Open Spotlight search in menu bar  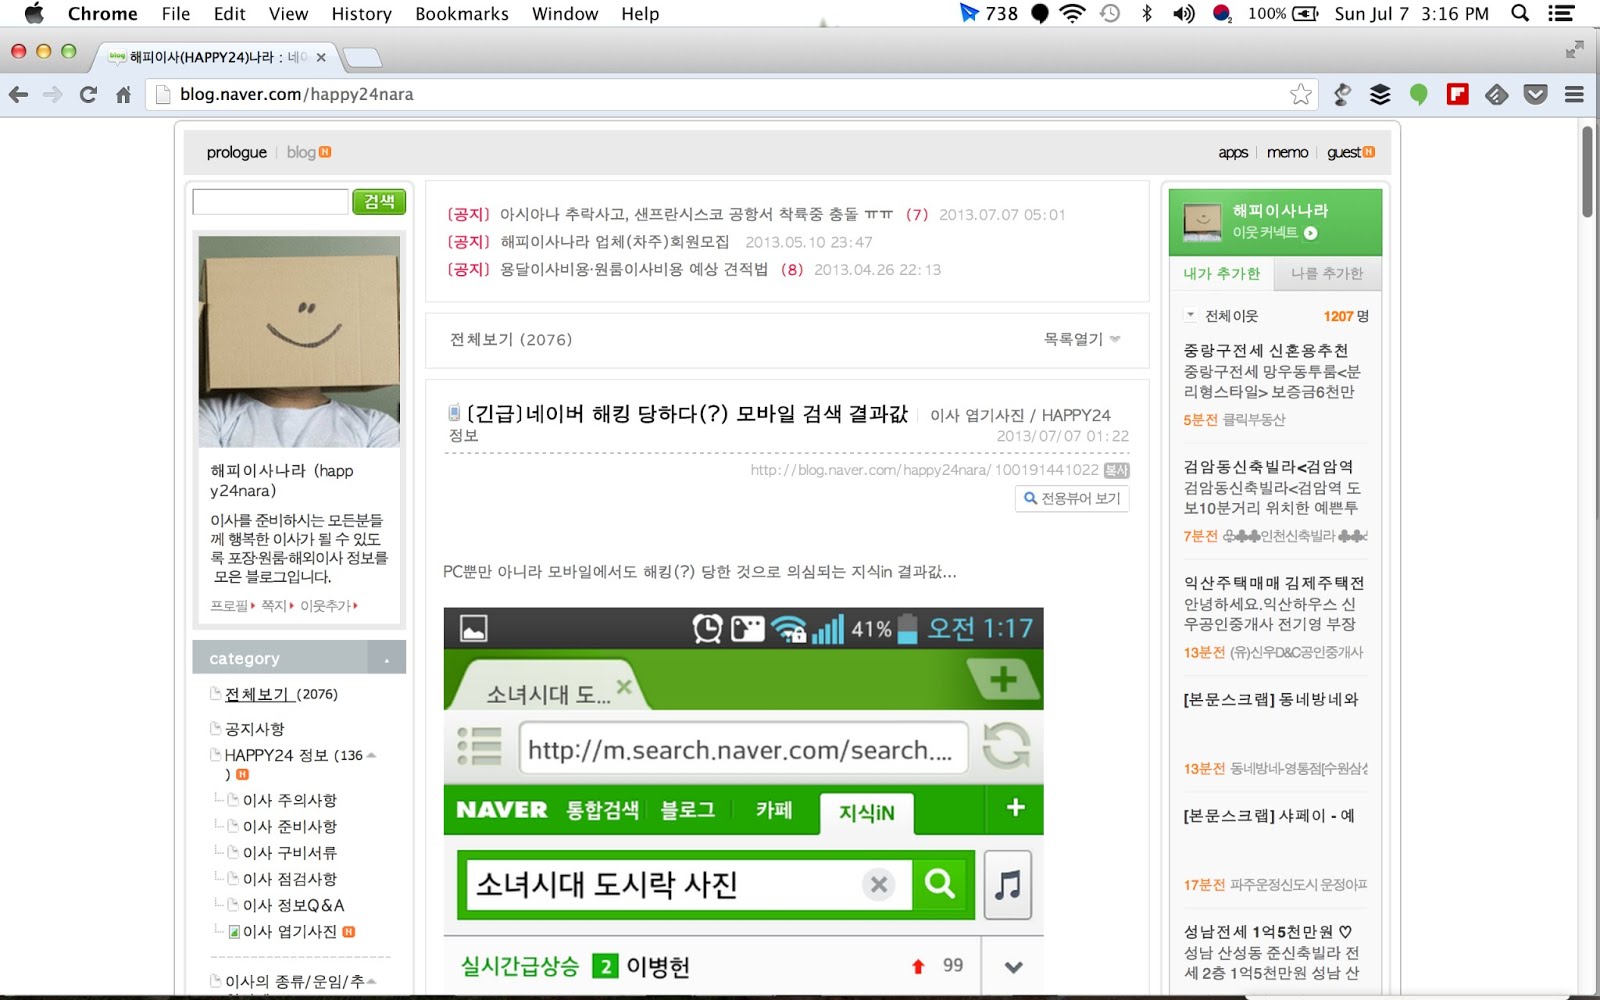tap(1520, 13)
